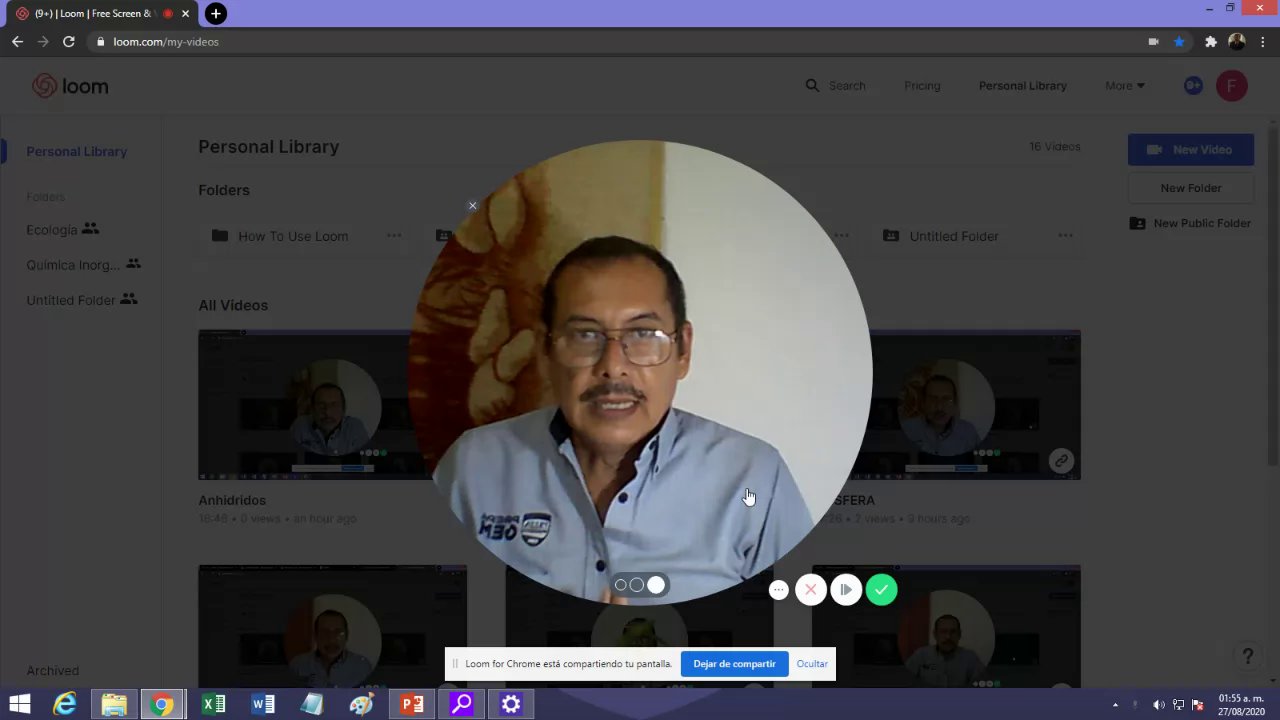The height and width of the screenshot is (720, 1280).
Task: Click the New Video button
Action: 1191,150
